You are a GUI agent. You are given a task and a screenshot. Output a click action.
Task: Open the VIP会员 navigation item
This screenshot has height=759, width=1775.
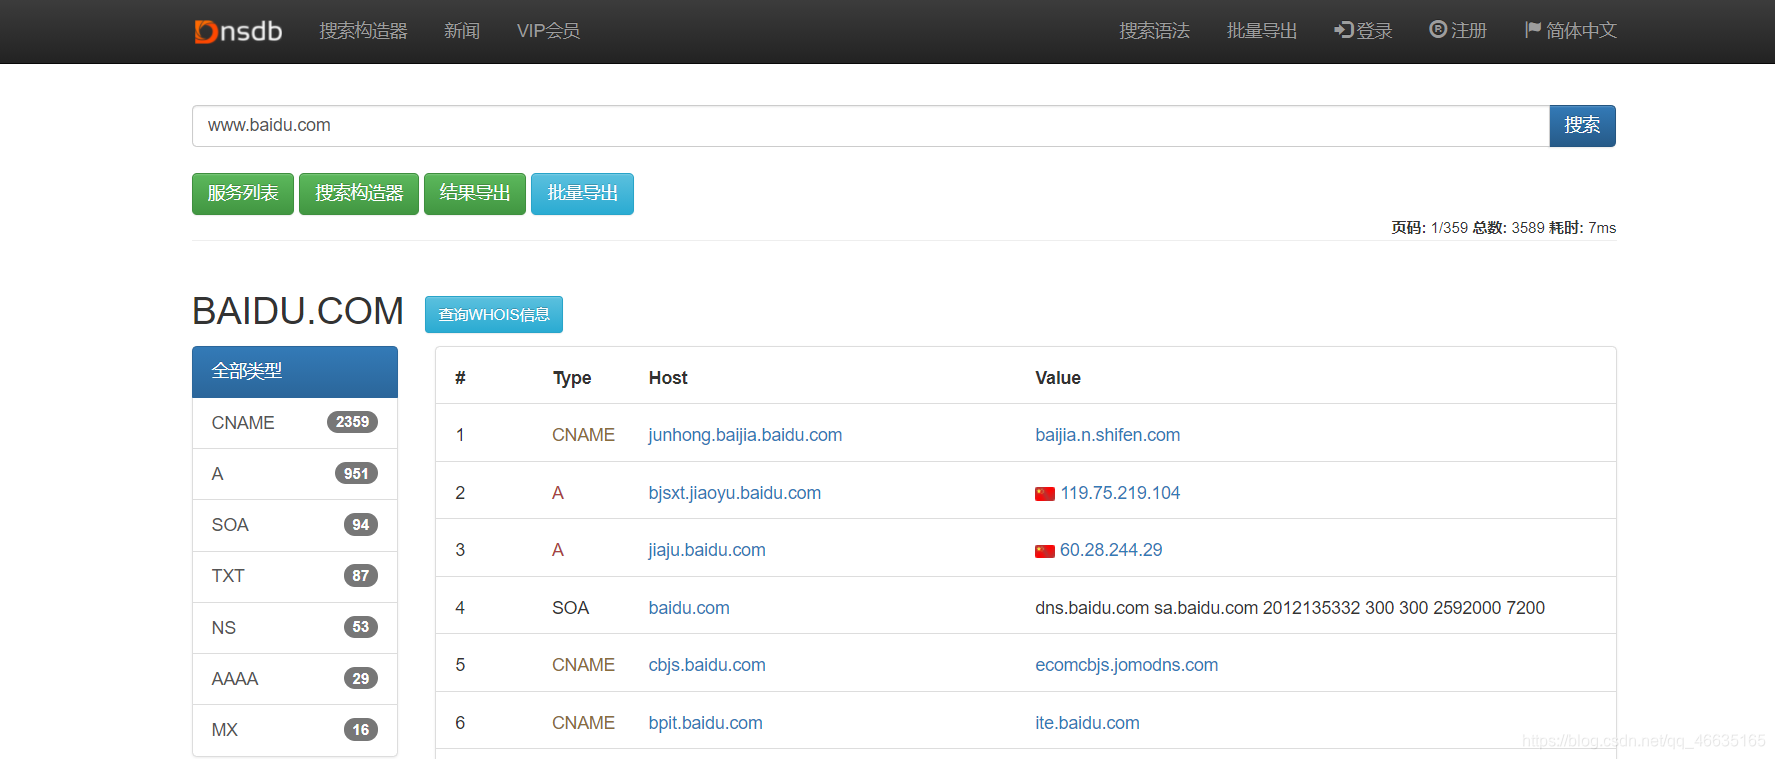[548, 31]
